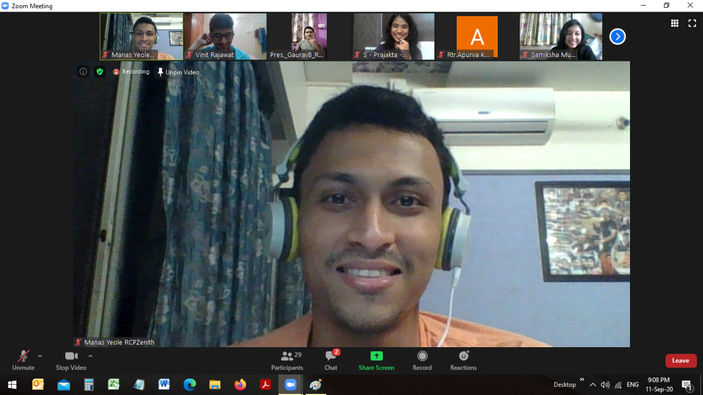Switch to gallery view grid icon
Image resolution: width=703 pixels, height=395 pixels.
coord(674,23)
